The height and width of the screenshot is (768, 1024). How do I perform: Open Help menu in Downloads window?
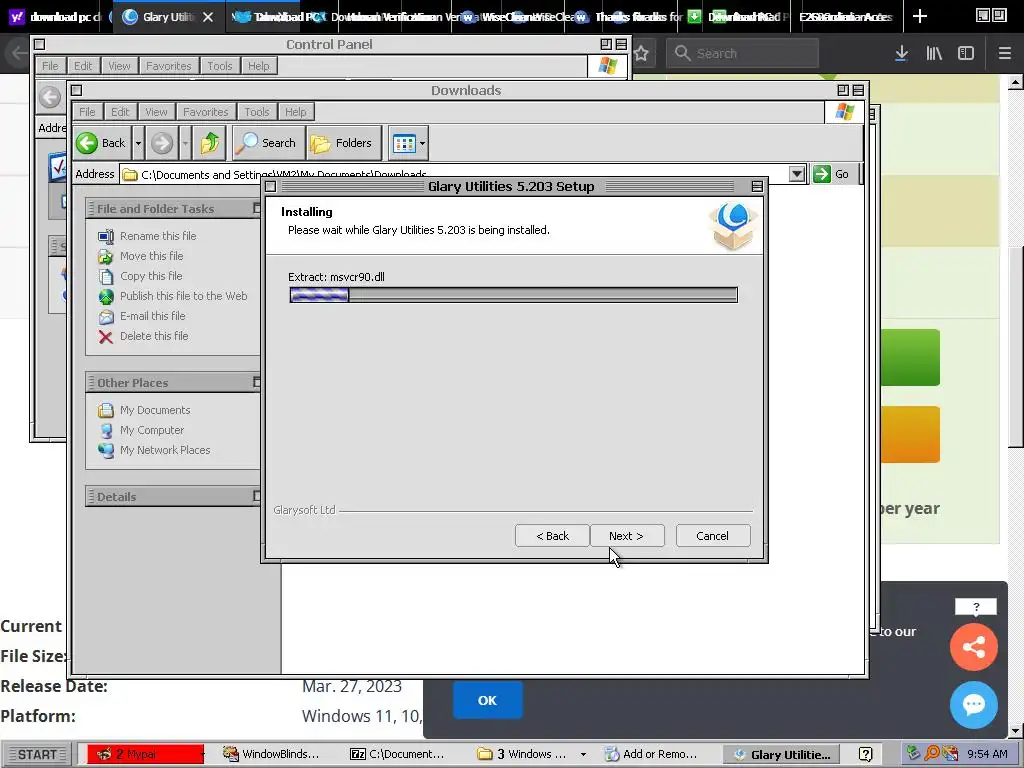pos(295,112)
